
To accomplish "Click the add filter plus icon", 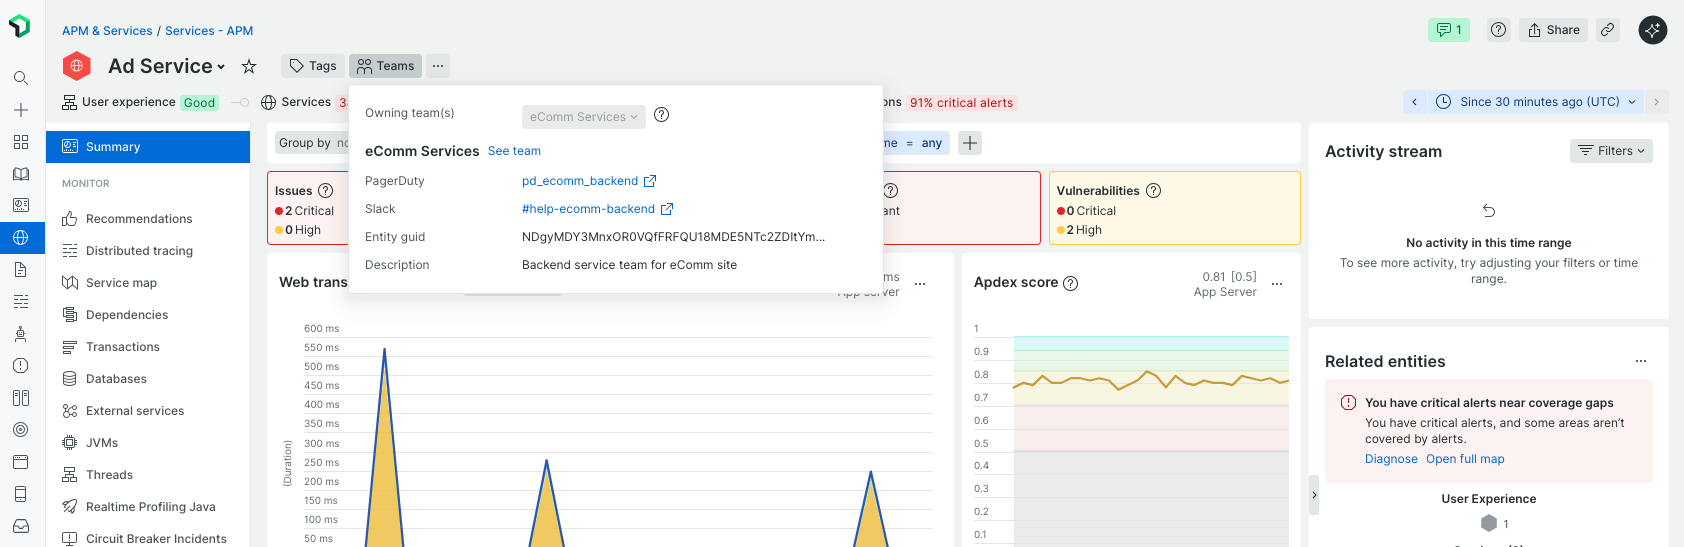I will (x=970, y=143).
